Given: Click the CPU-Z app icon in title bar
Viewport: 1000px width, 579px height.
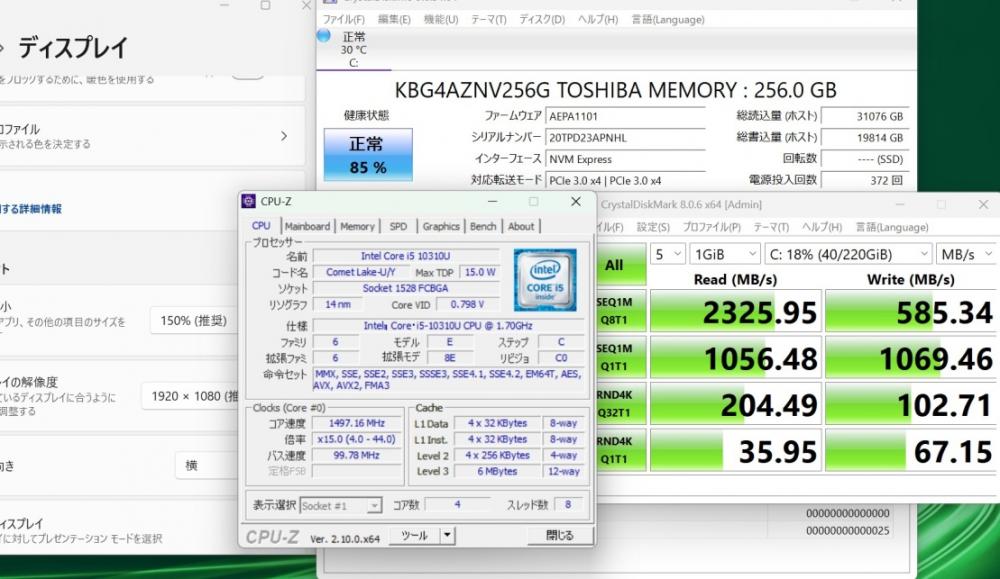Looking at the screenshot, I should tap(249, 202).
